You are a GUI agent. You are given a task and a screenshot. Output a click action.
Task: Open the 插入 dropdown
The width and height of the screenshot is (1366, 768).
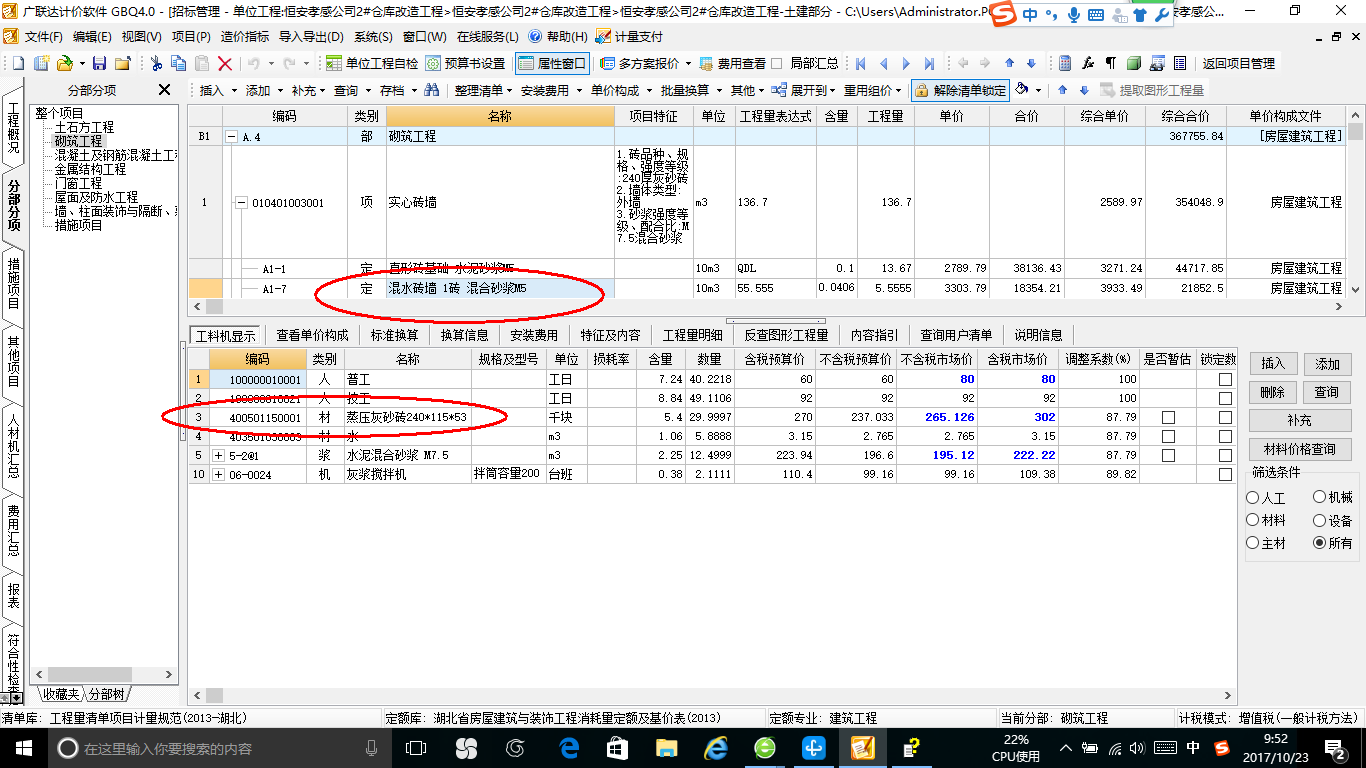216,90
